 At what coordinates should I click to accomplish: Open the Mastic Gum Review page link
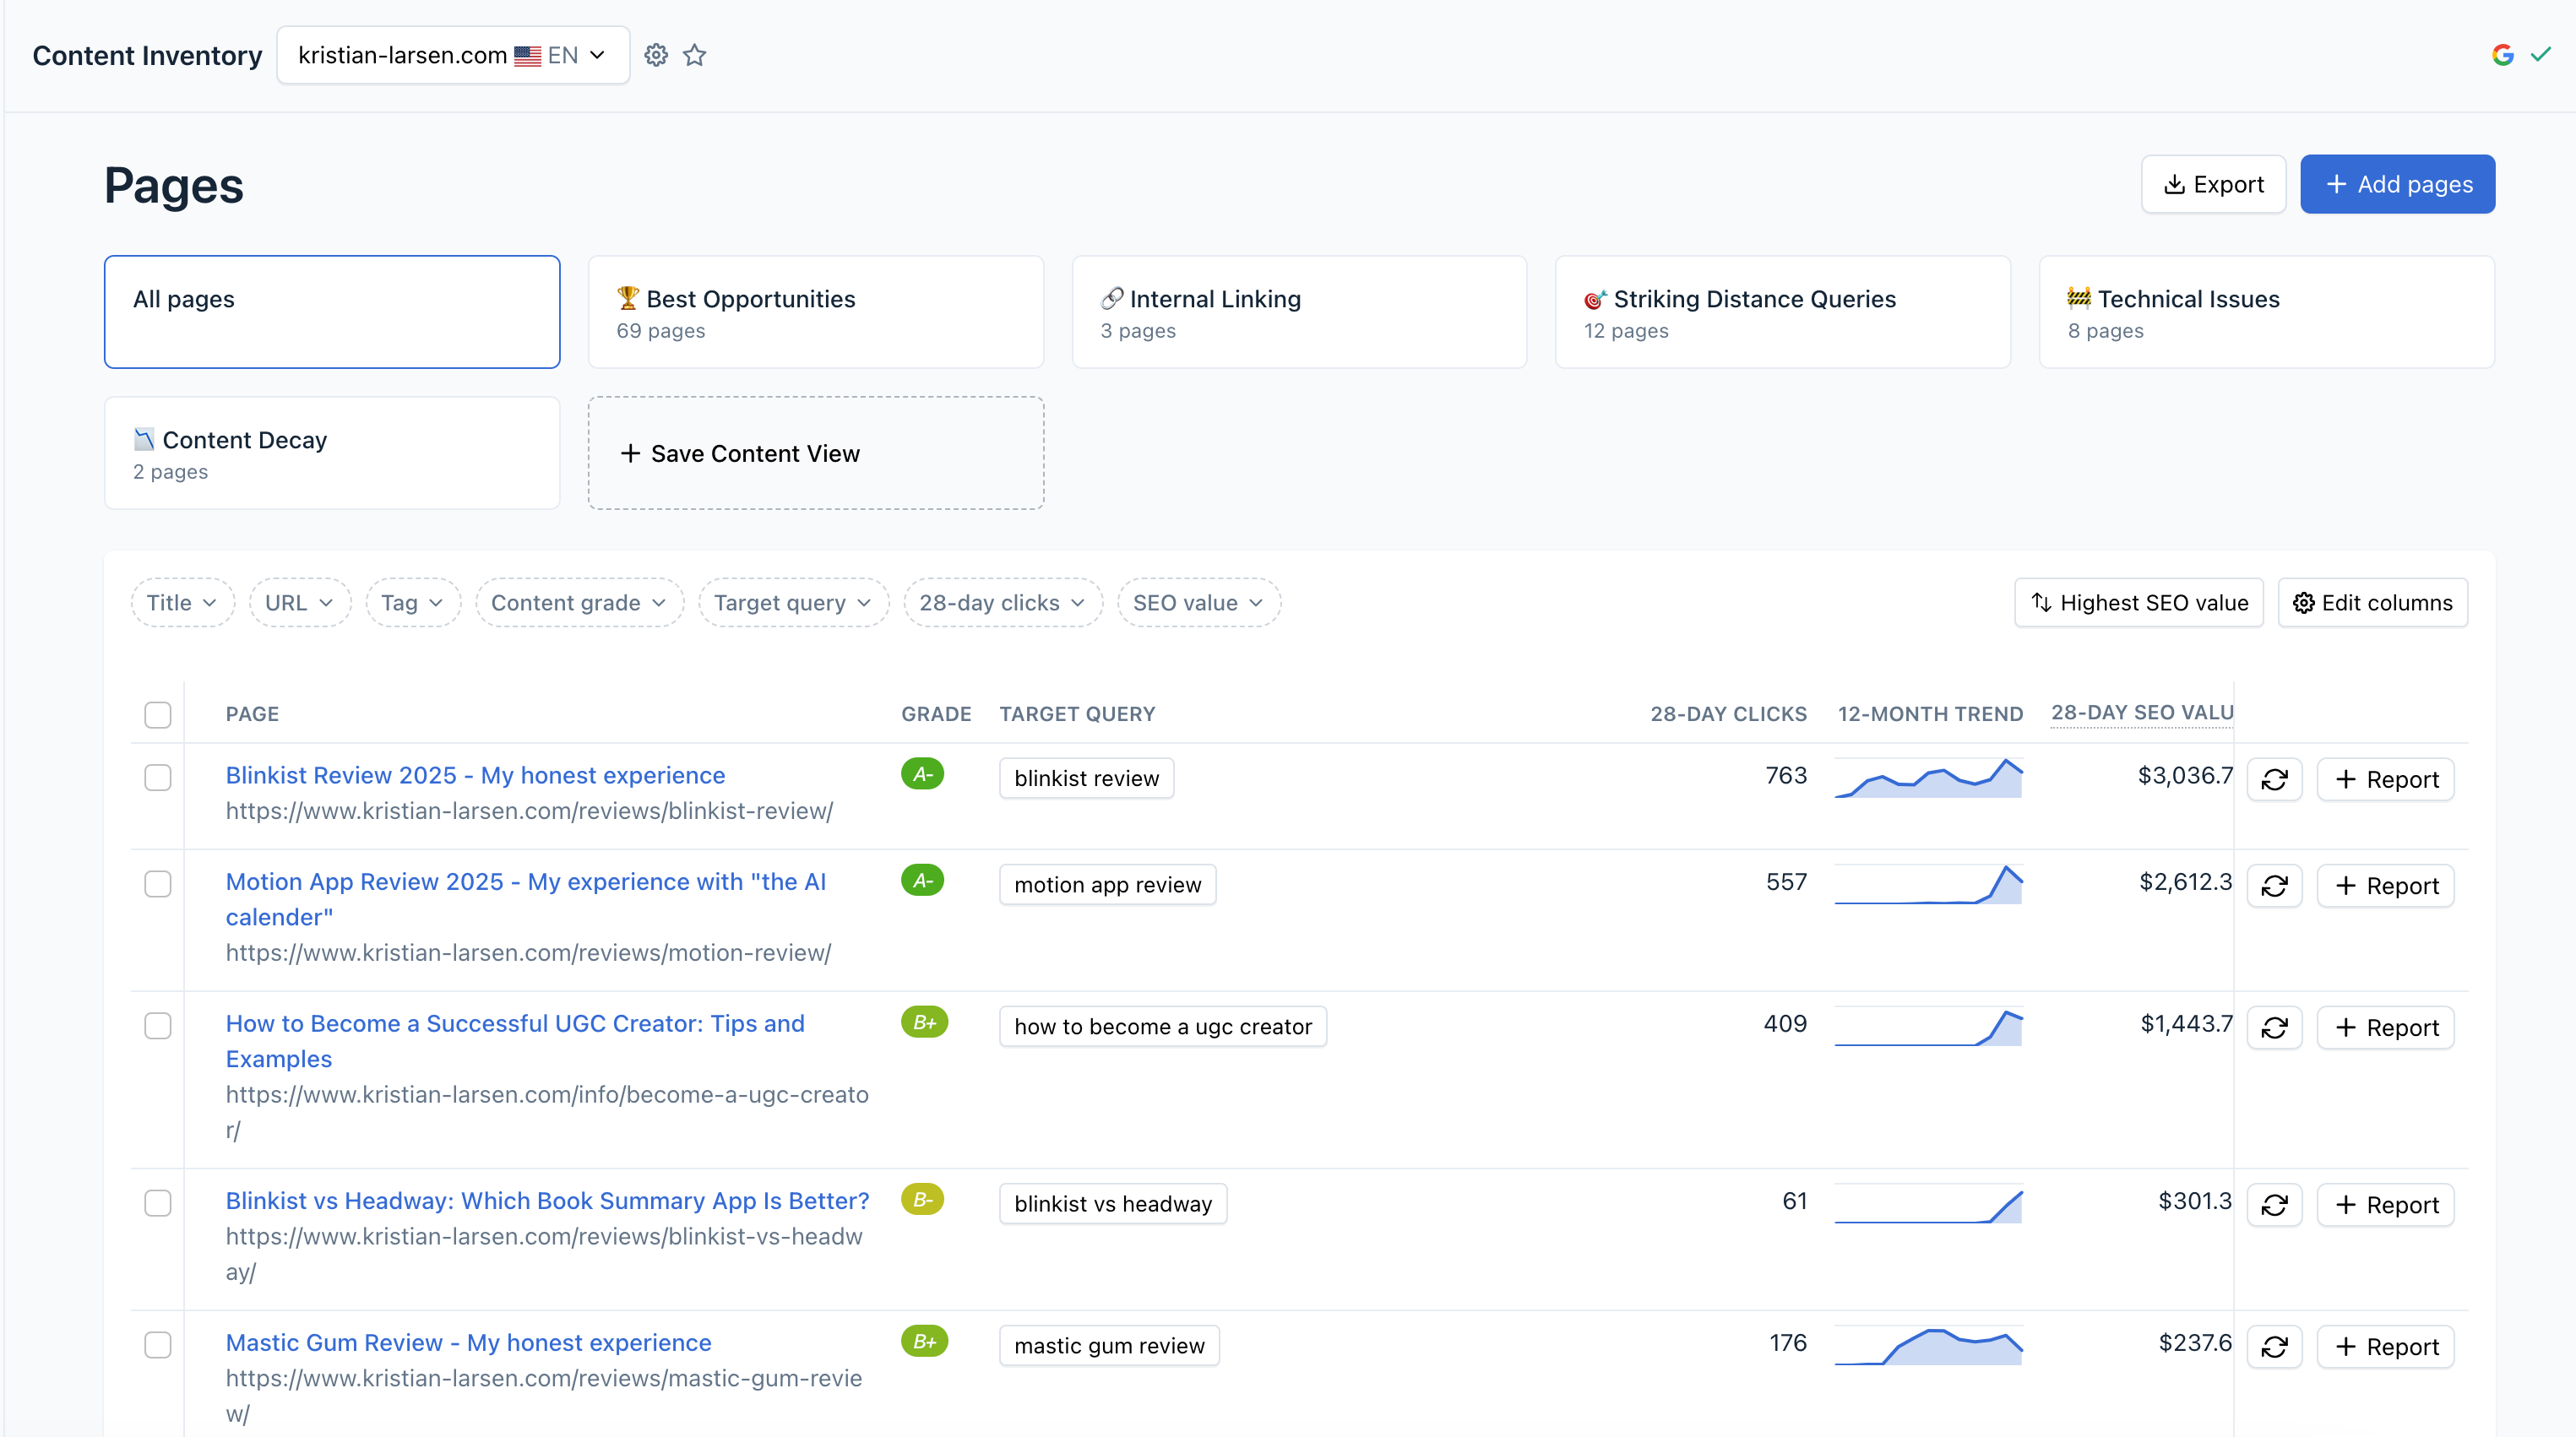point(468,1343)
